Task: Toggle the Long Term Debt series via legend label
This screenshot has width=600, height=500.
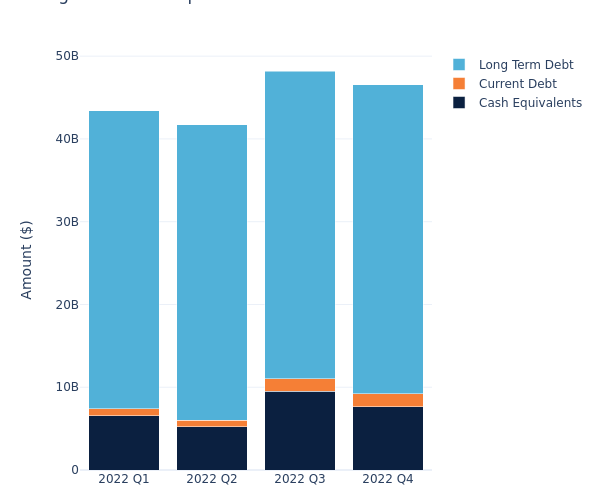Action: point(525,65)
